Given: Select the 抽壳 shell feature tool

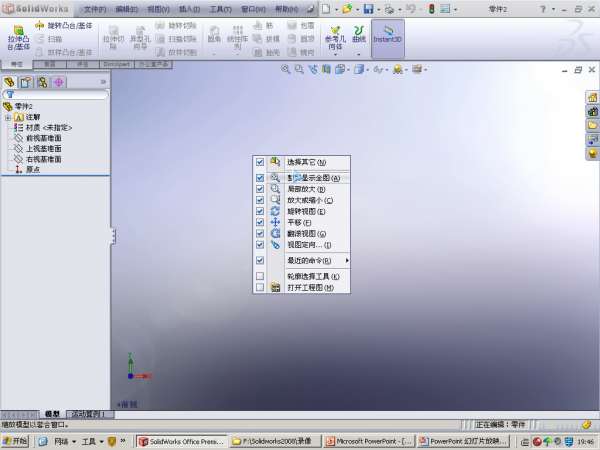Looking at the screenshot, I should 267,52.
